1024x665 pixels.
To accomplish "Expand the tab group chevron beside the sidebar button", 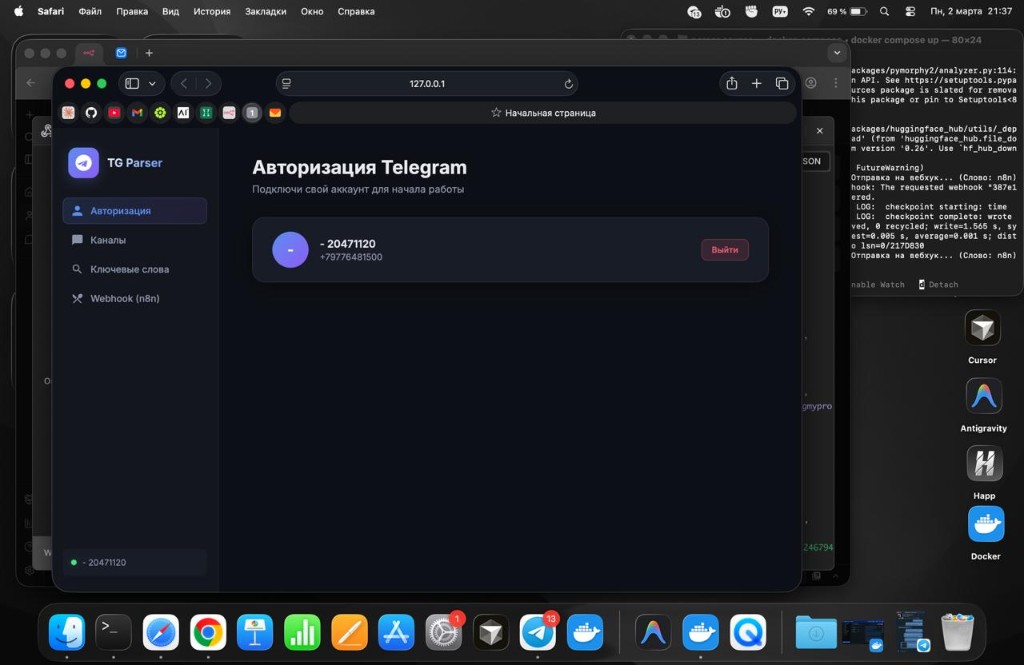I will 152,84.
